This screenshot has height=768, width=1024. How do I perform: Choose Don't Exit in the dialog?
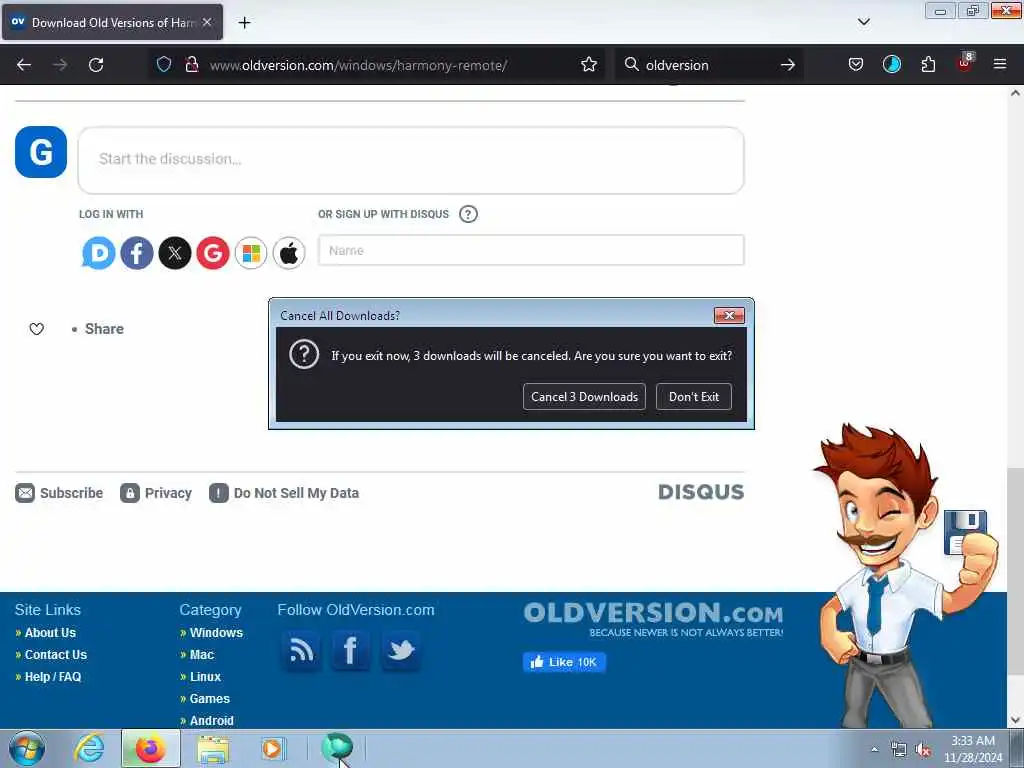694,396
